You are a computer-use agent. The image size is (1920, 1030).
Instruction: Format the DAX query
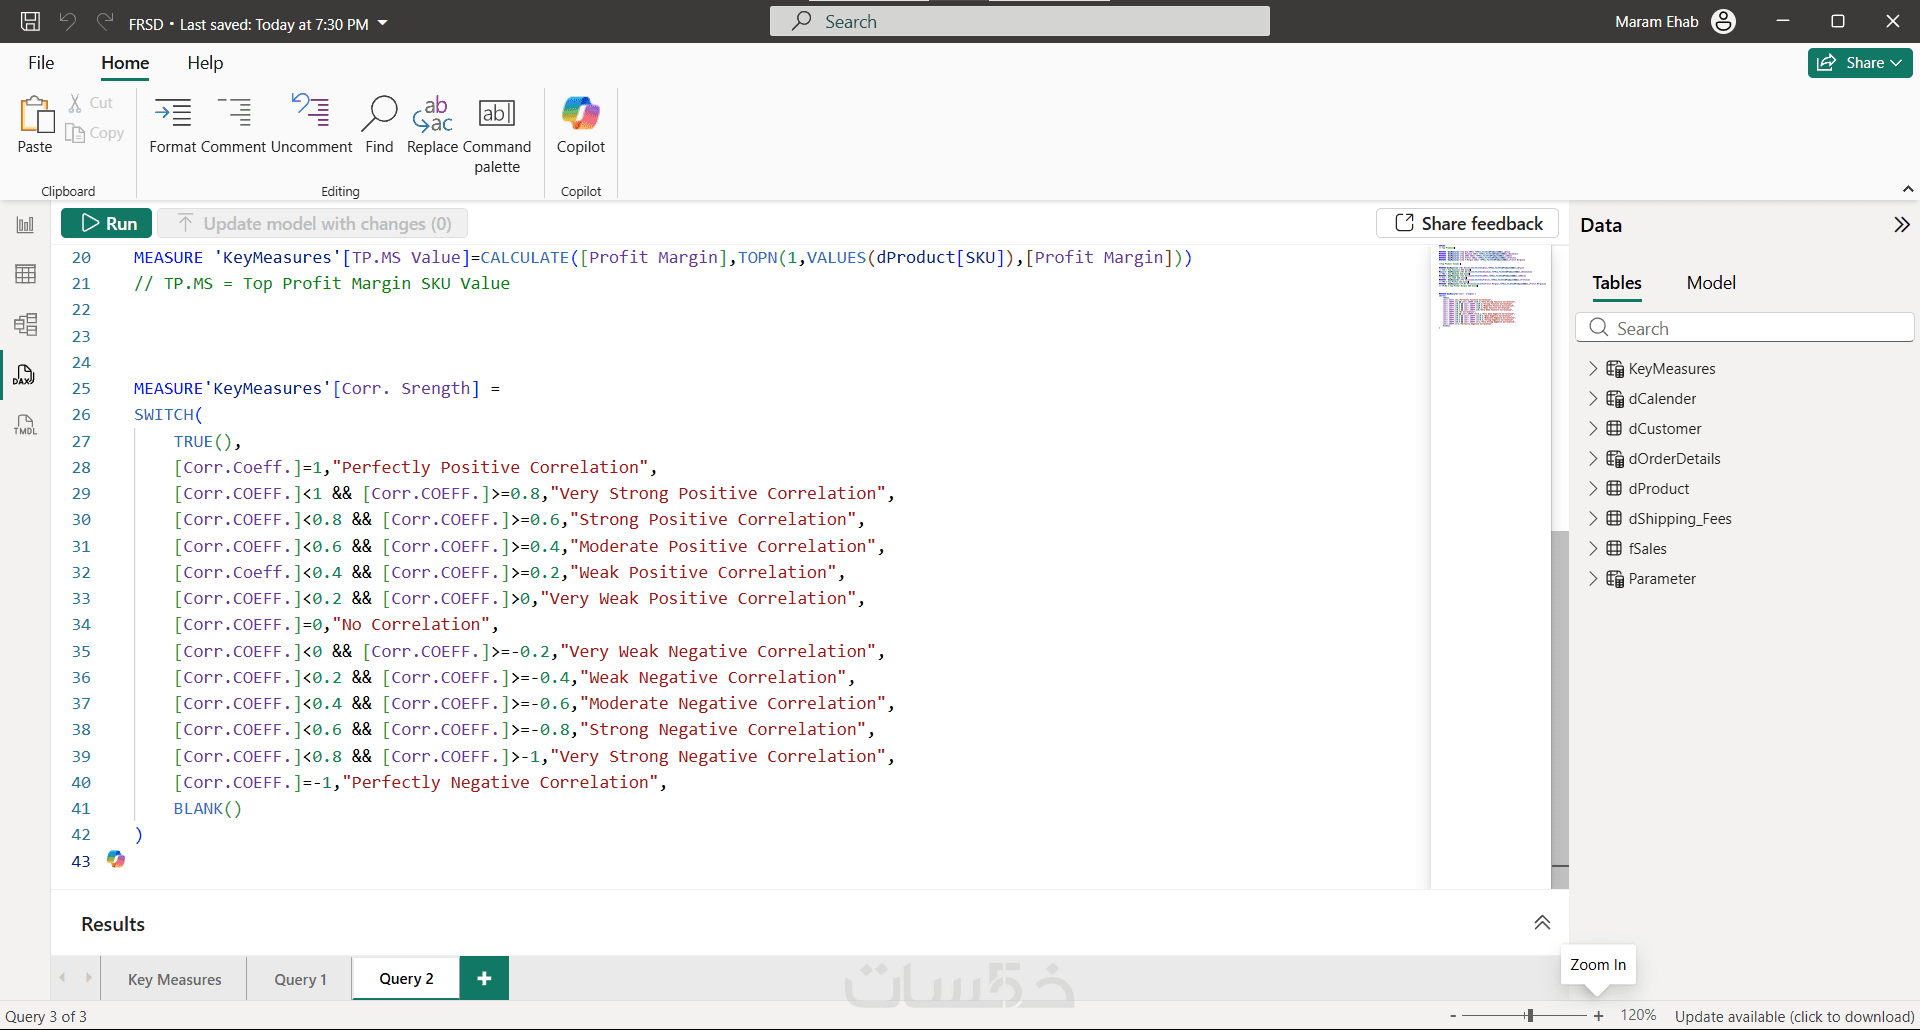[x=173, y=125]
